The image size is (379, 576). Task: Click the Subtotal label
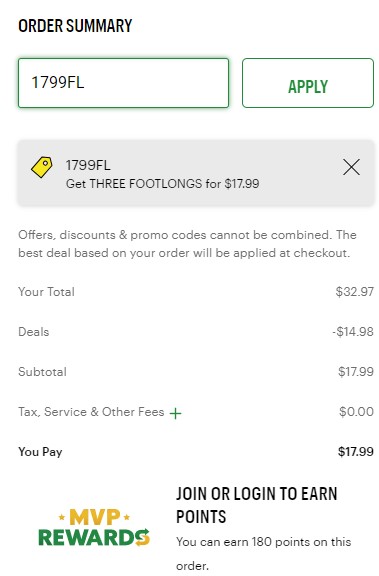(42, 372)
